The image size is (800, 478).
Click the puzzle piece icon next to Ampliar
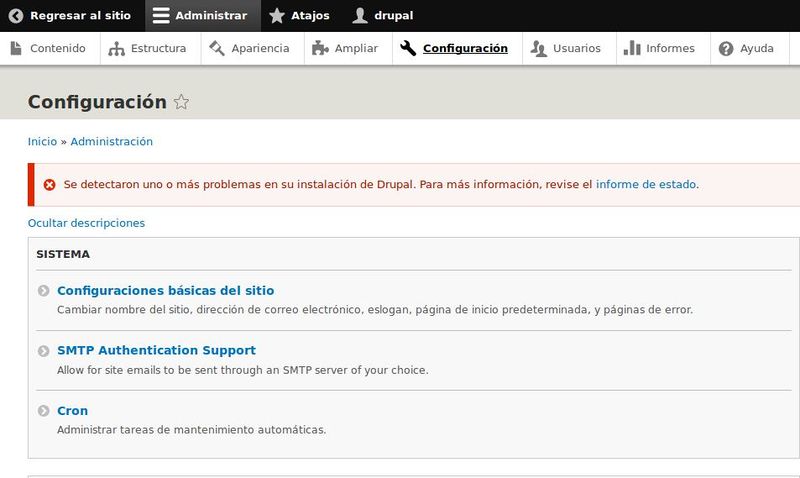pos(320,48)
